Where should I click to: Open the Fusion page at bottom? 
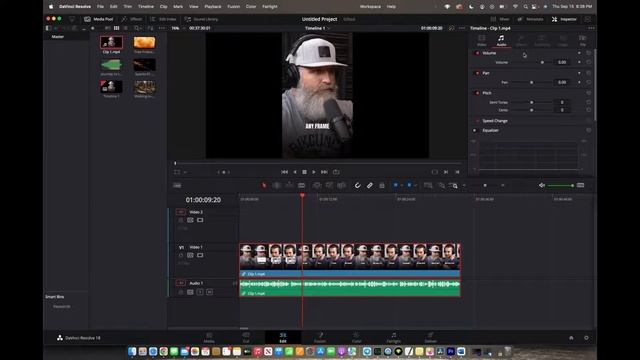click(320, 338)
